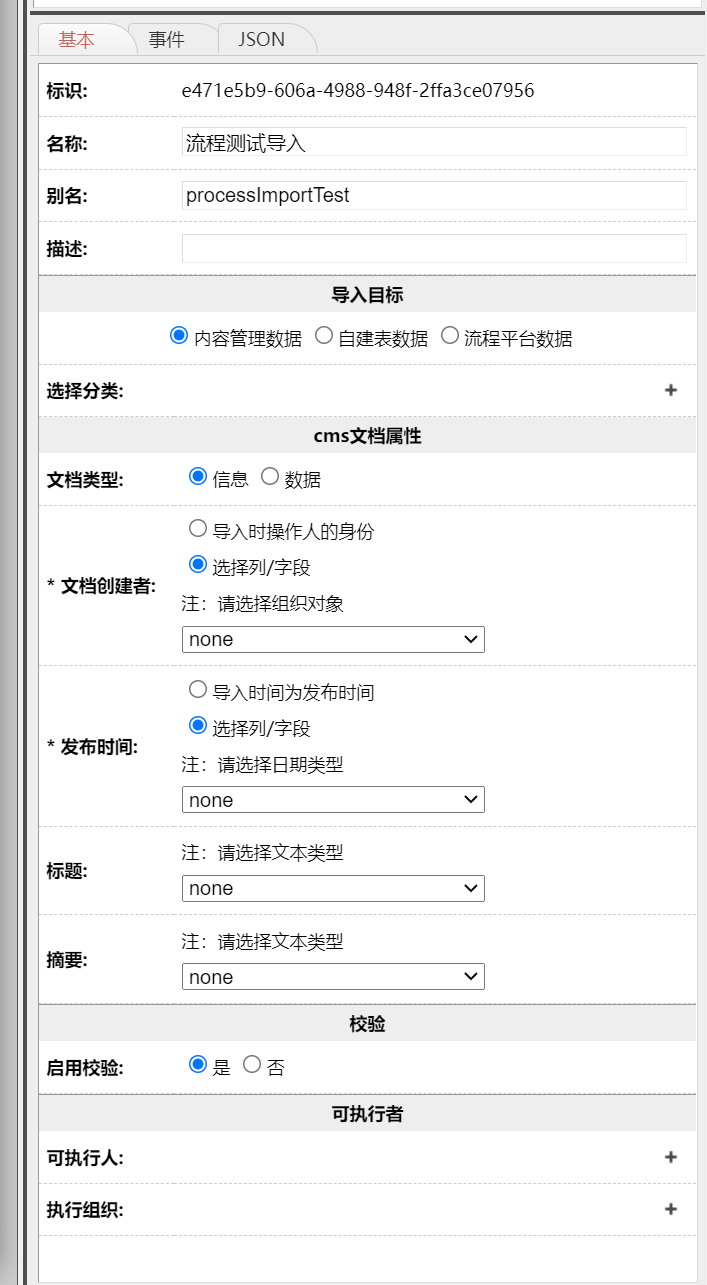Go to the 基本 tab

77,40
